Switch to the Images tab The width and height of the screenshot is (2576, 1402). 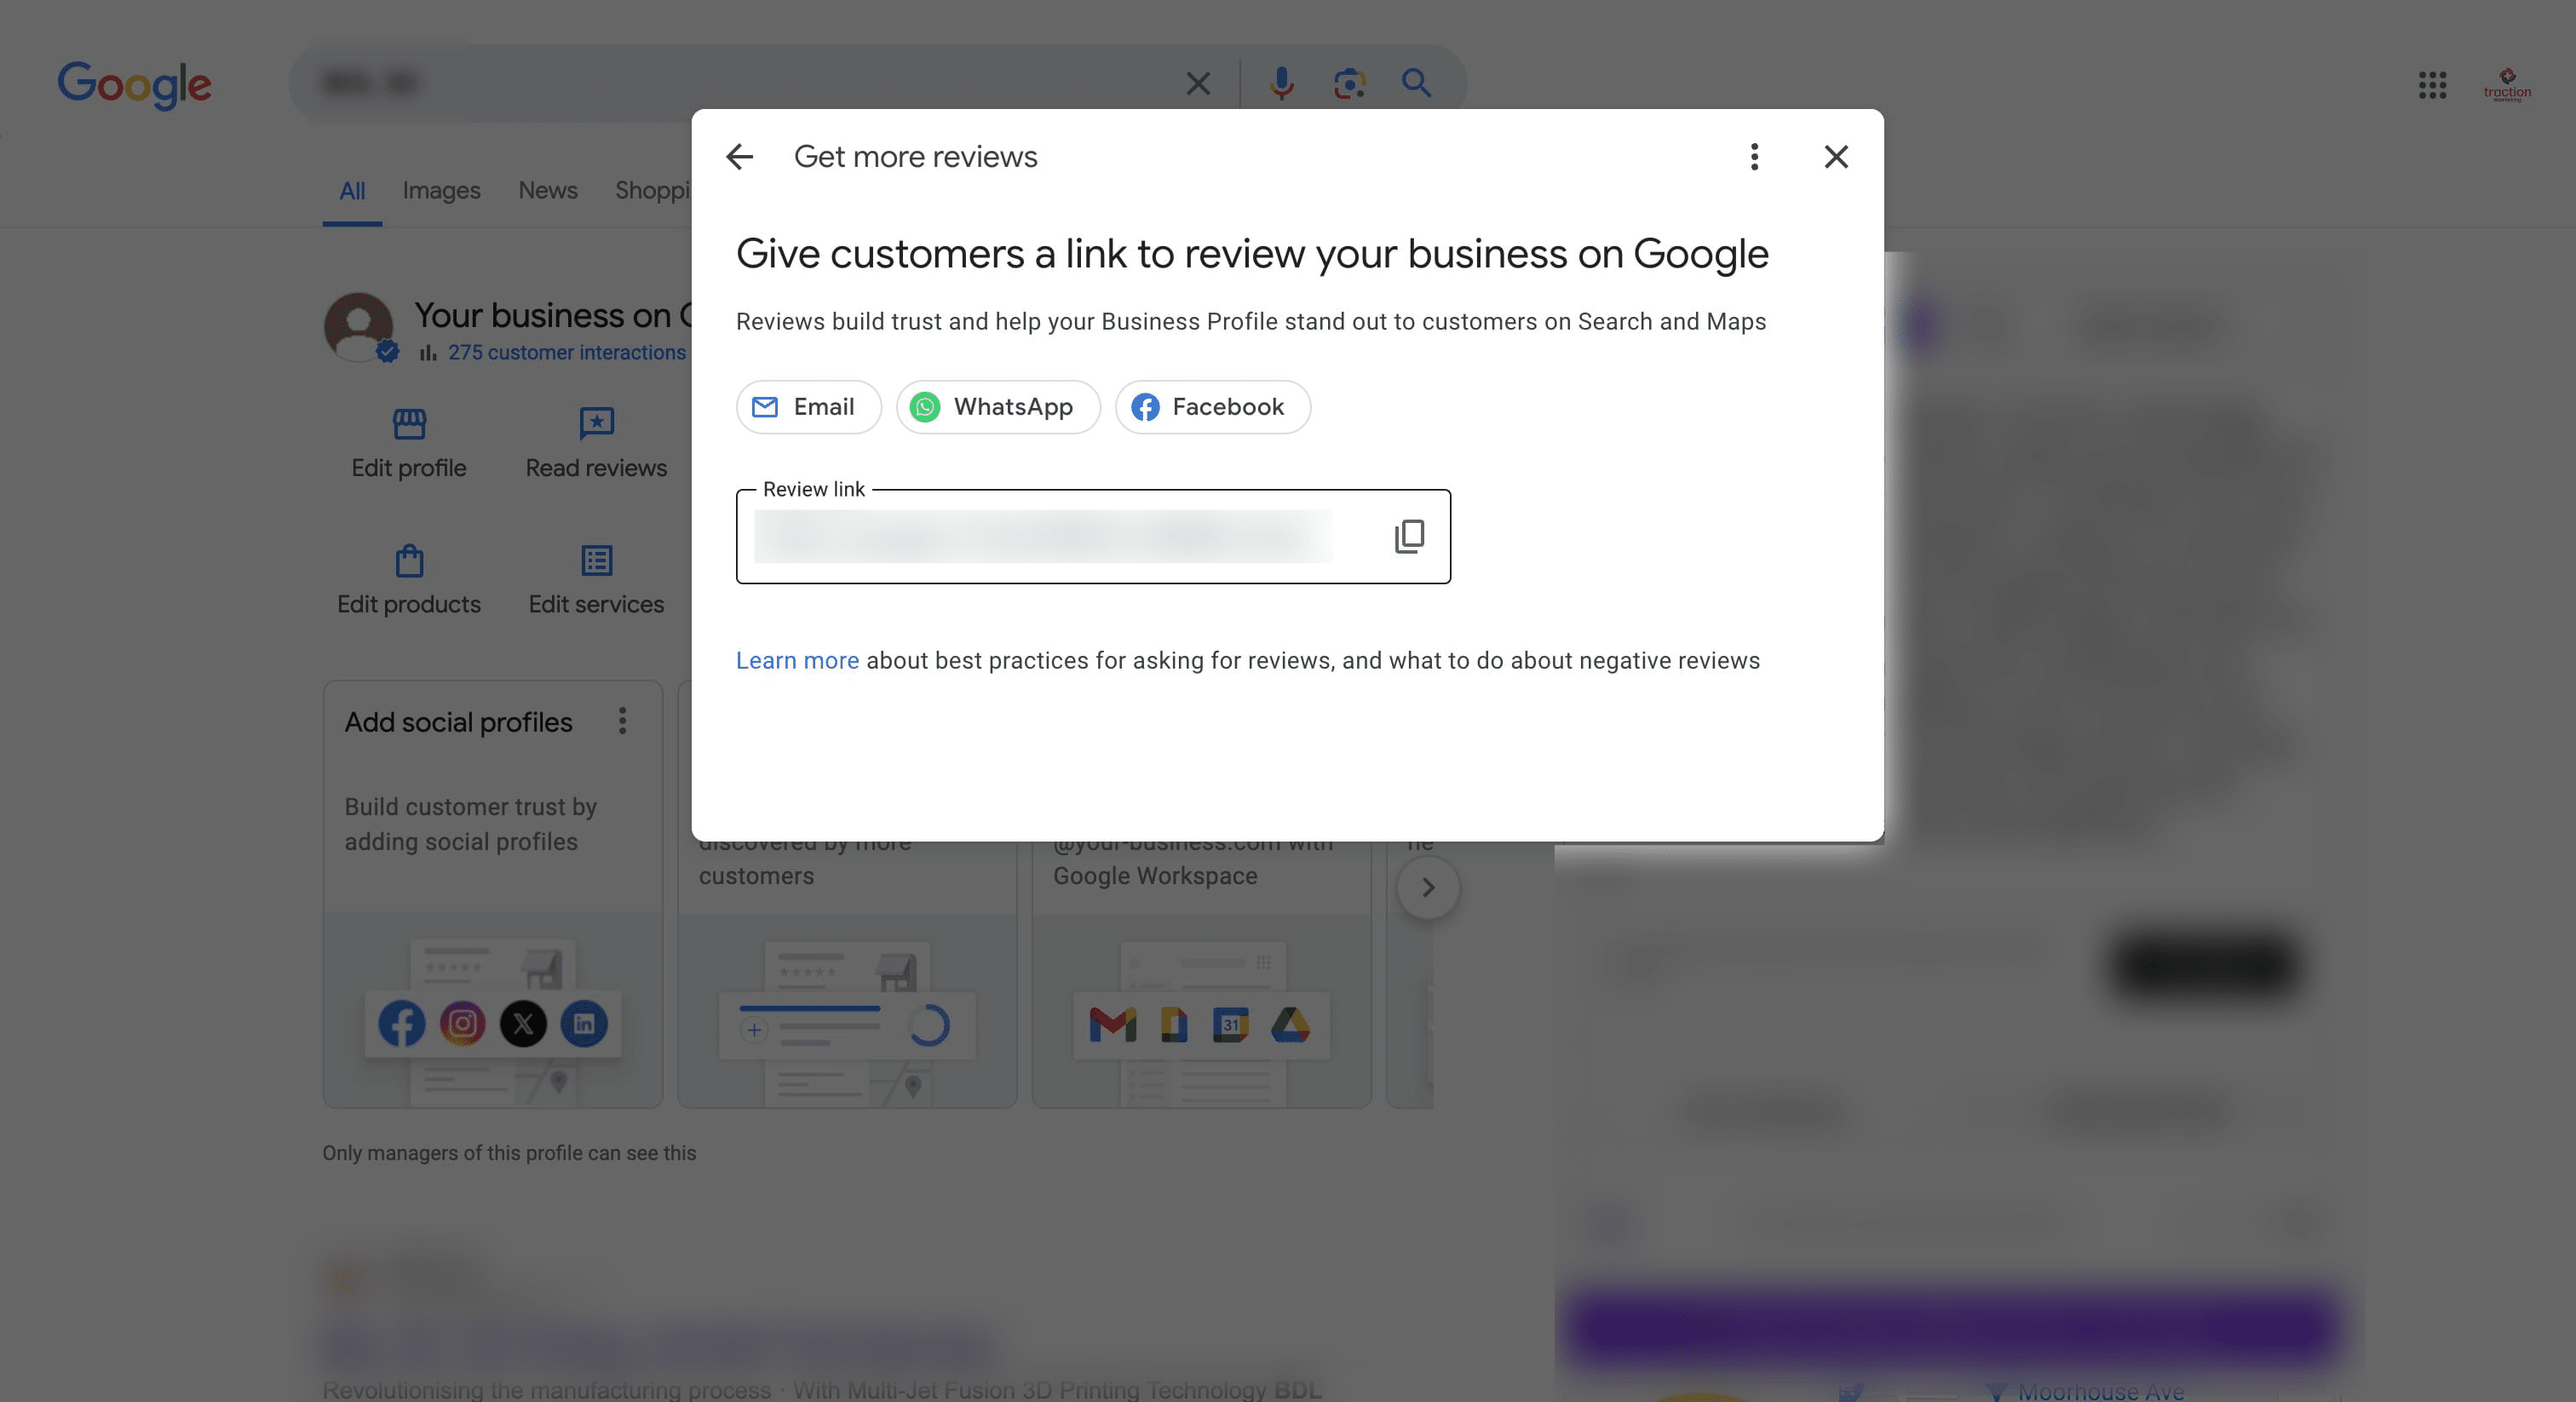pos(441,190)
